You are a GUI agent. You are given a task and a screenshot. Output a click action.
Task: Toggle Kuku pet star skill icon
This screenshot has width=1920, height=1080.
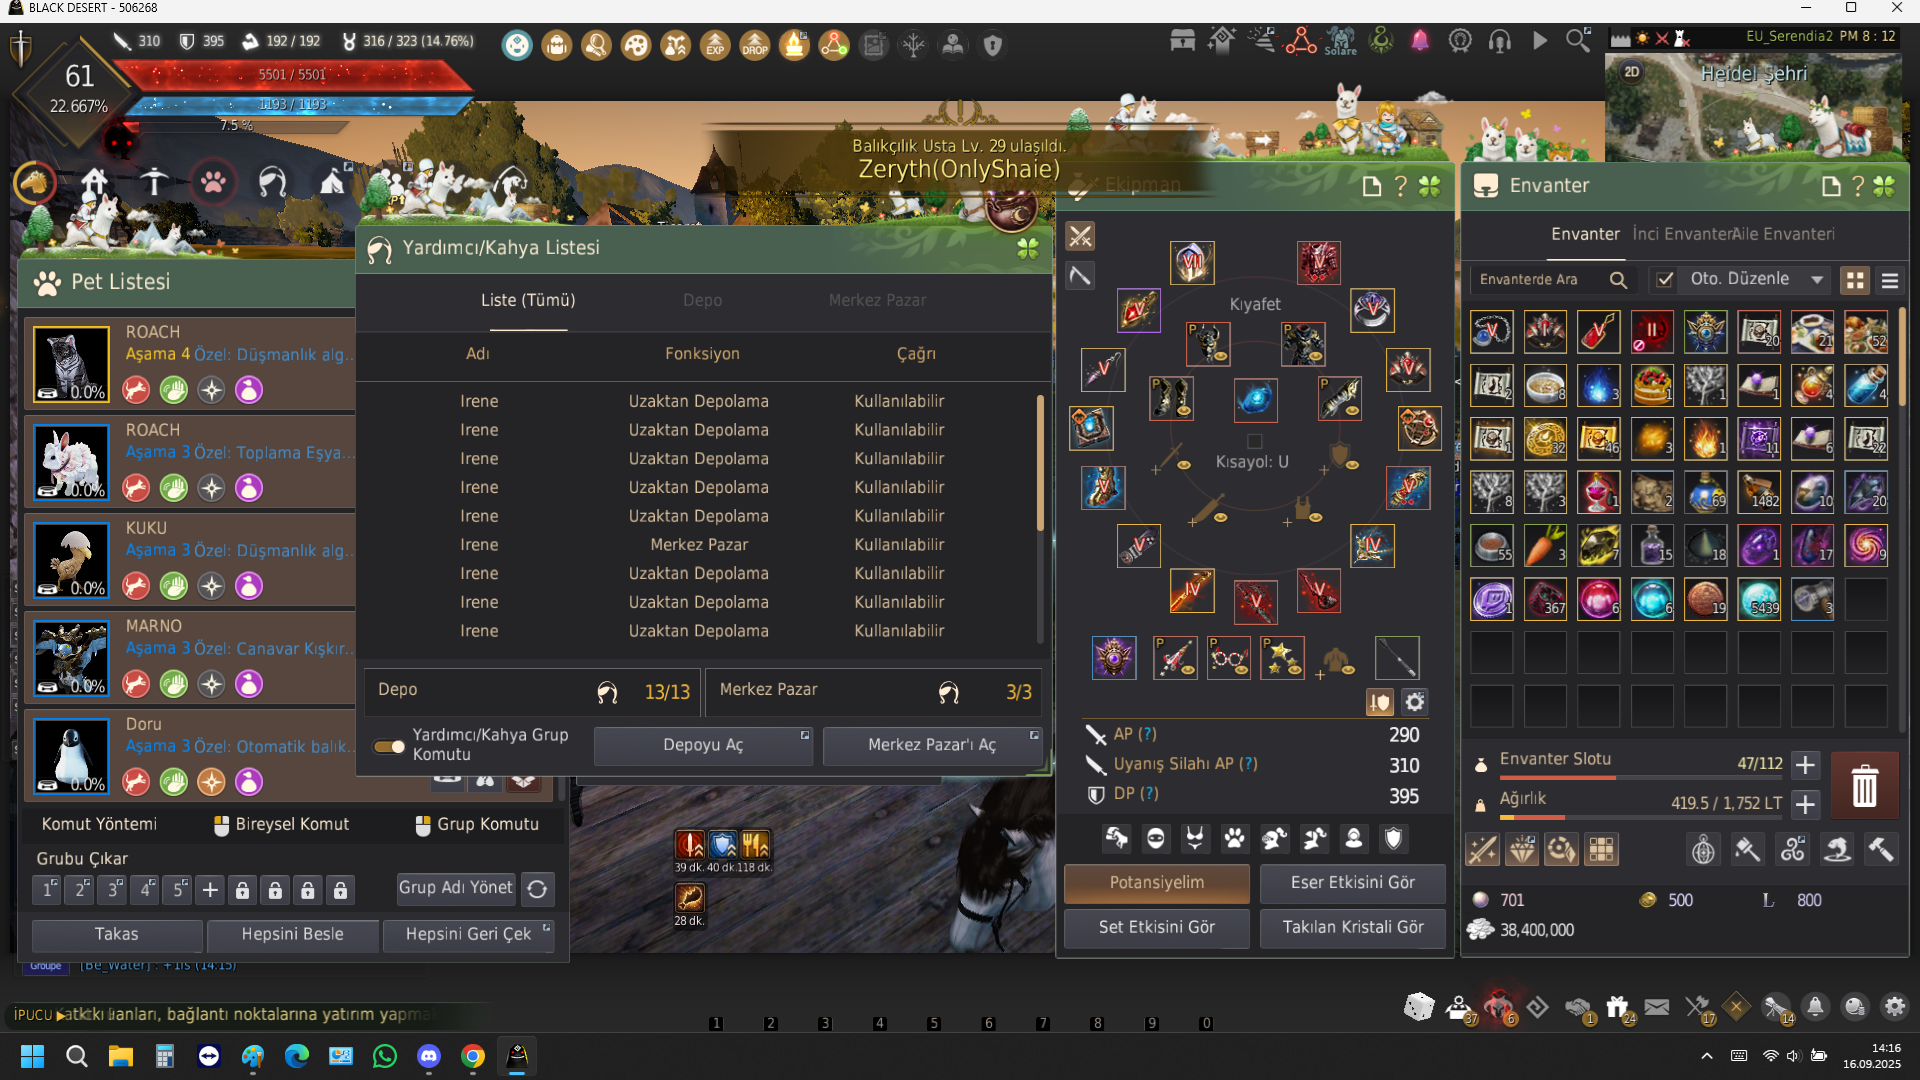[211, 586]
